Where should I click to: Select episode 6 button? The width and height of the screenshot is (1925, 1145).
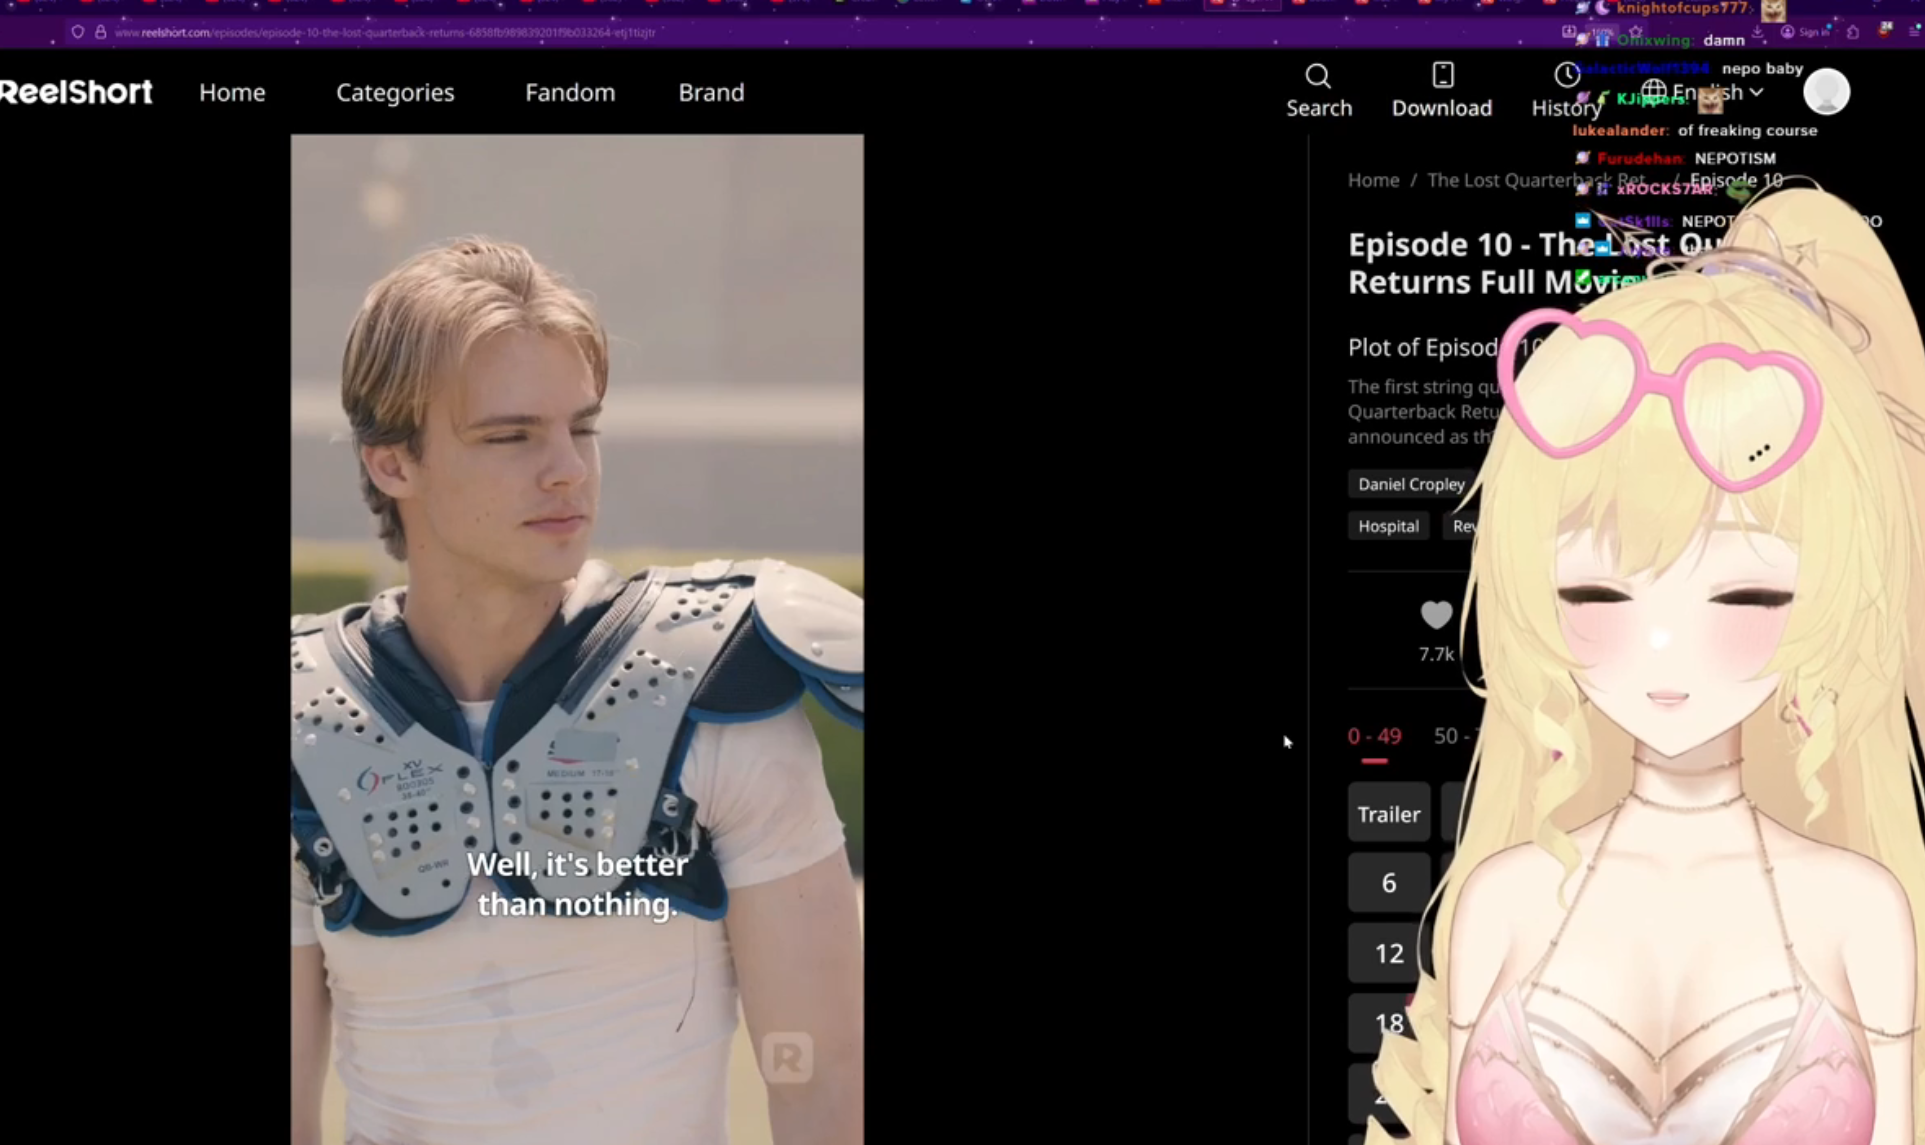1388,883
